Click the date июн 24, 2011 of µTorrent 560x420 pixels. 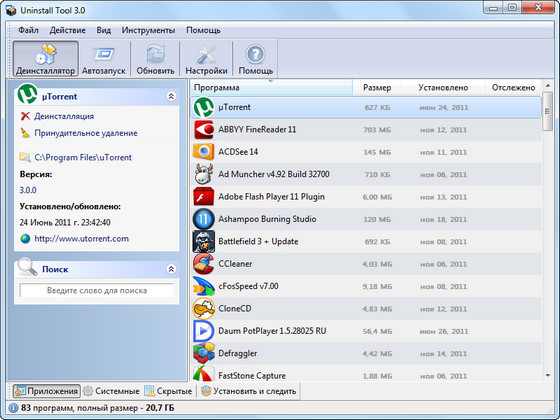[444, 108]
